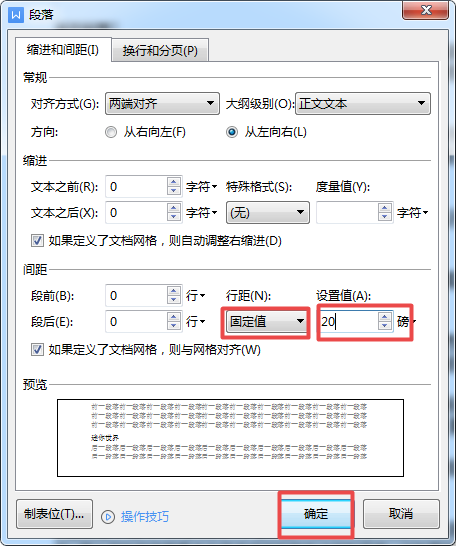Decrease 段后 spacing with down arrow
This screenshot has width=456, height=546.
(174, 326)
